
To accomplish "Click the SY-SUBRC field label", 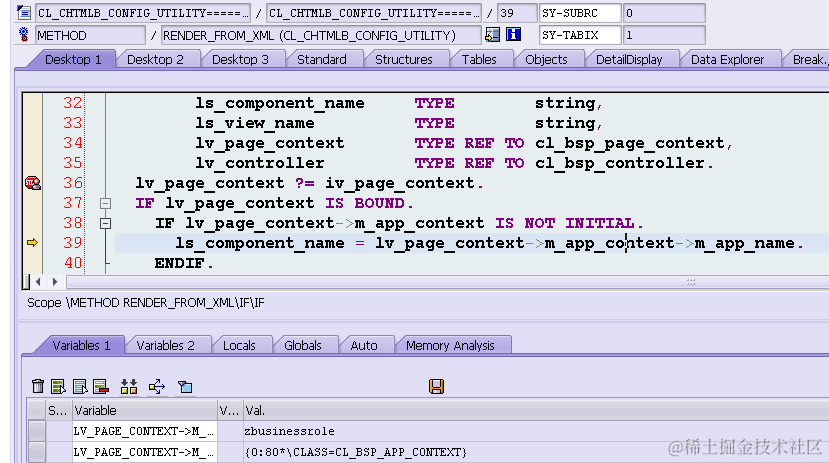I will (x=580, y=13).
